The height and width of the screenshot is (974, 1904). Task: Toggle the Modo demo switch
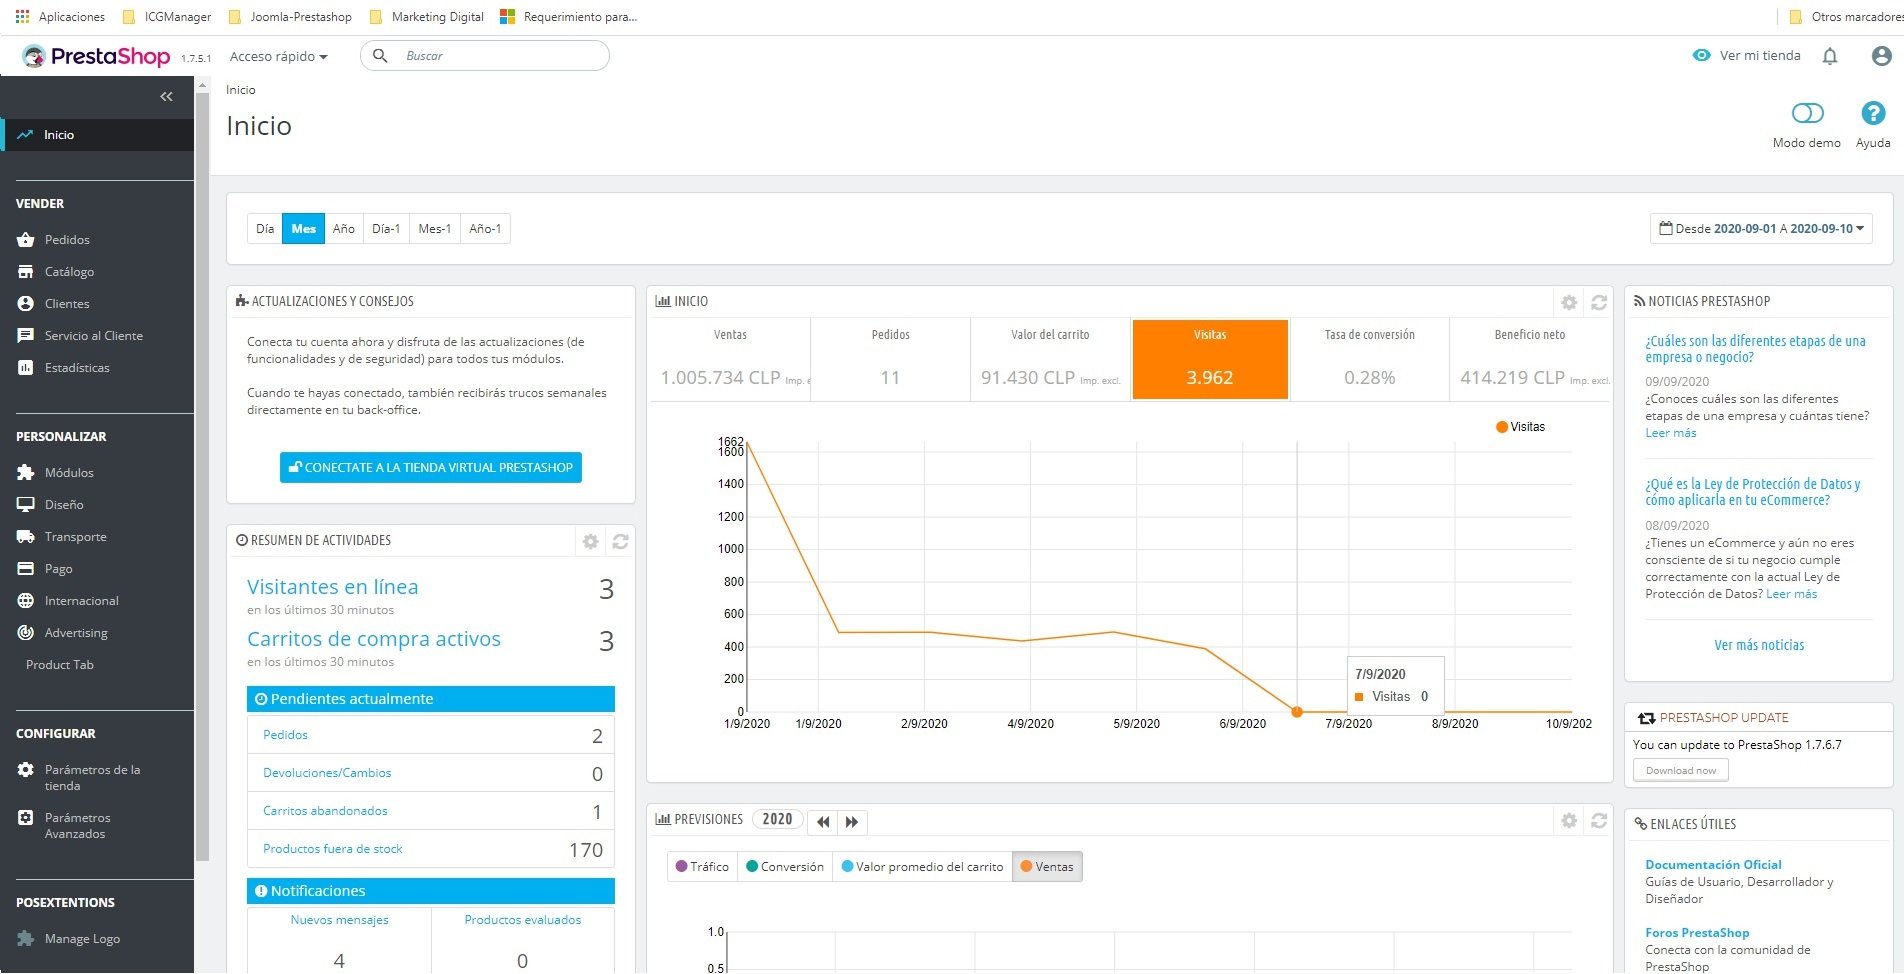pos(1807,113)
